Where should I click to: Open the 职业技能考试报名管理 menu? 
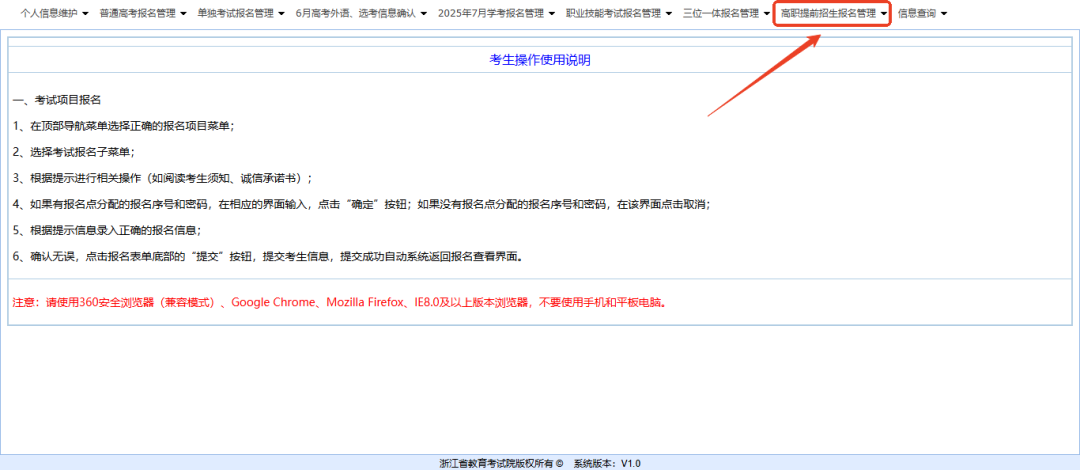click(613, 13)
